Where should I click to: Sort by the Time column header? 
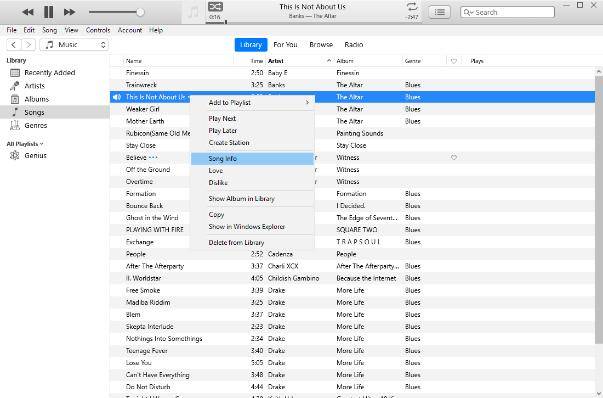point(257,61)
